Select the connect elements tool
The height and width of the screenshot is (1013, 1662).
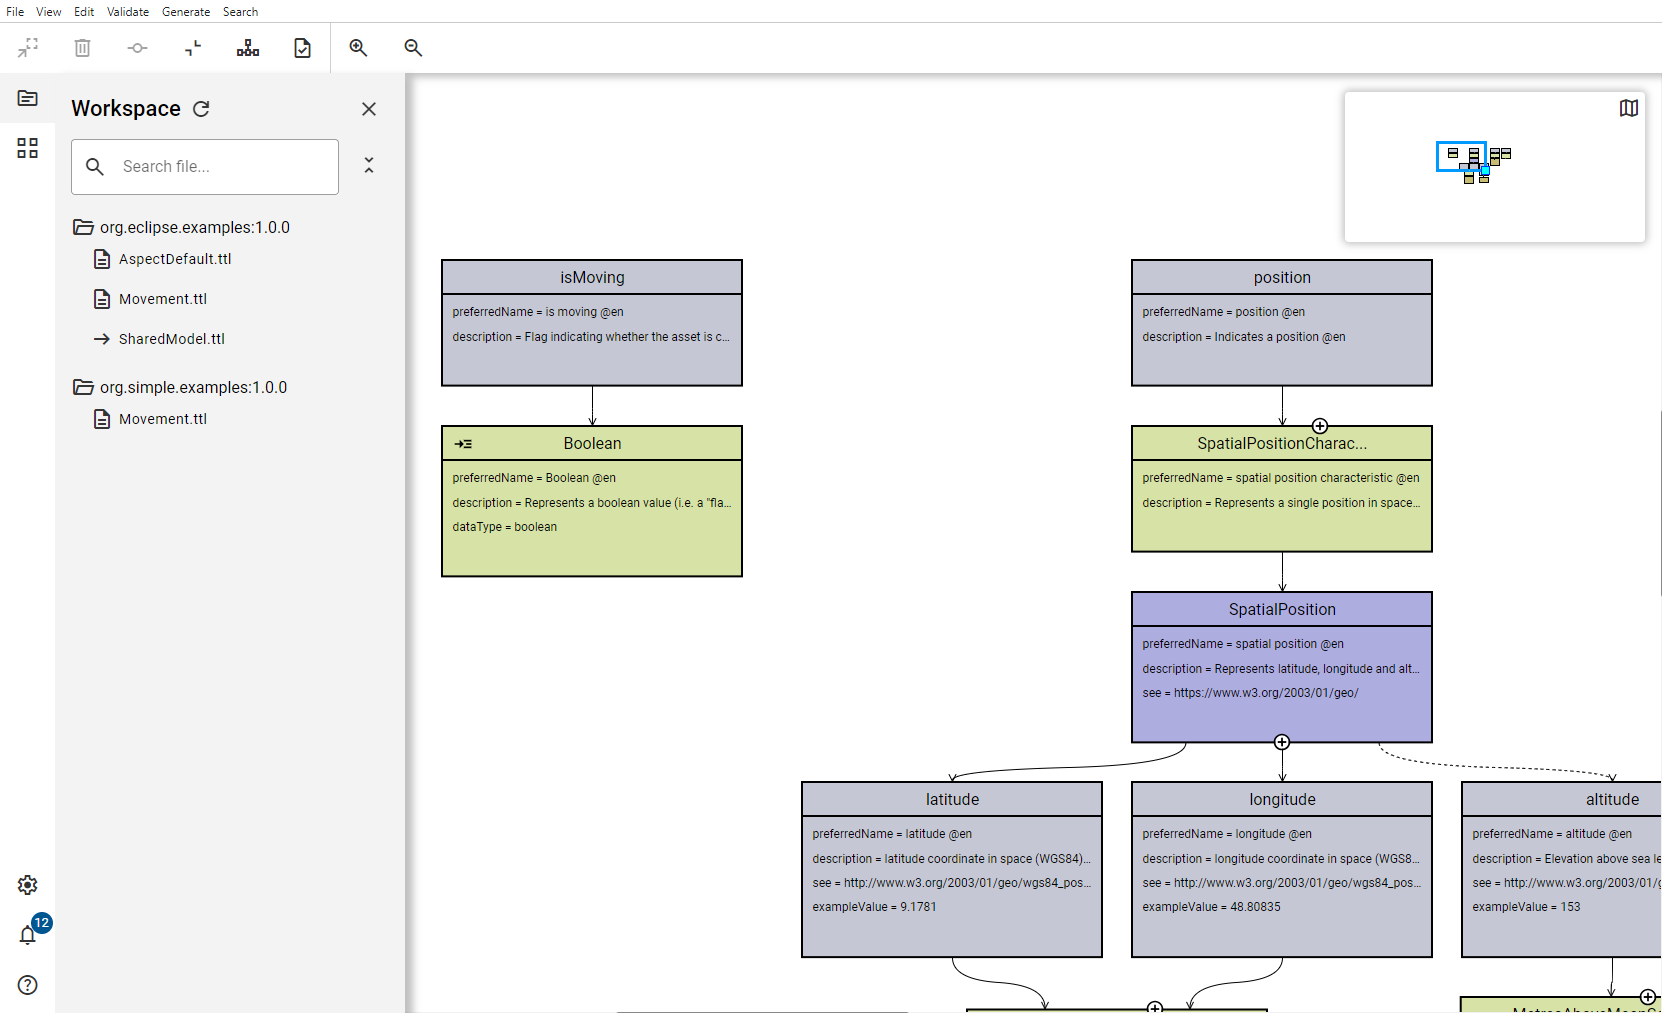(x=137, y=47)
